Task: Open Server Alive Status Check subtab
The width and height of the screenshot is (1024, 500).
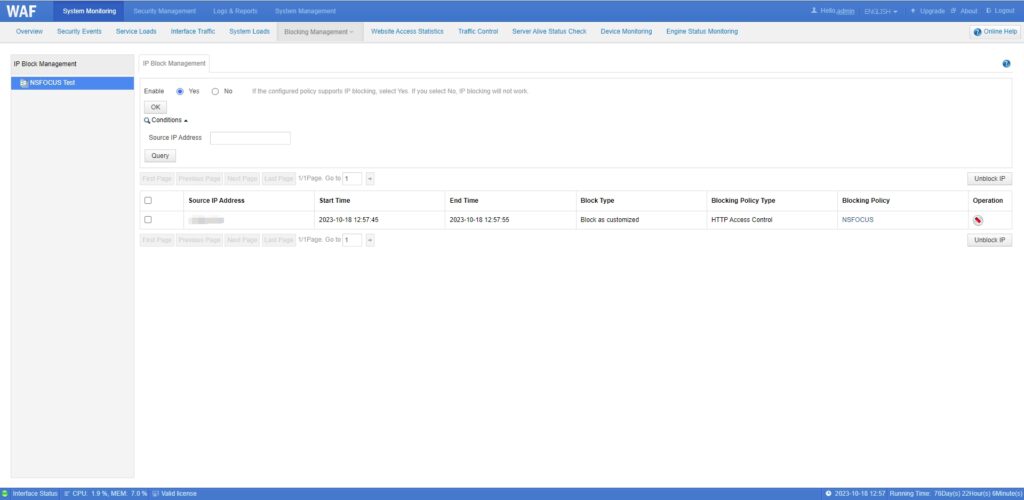Action: (549, 31)
